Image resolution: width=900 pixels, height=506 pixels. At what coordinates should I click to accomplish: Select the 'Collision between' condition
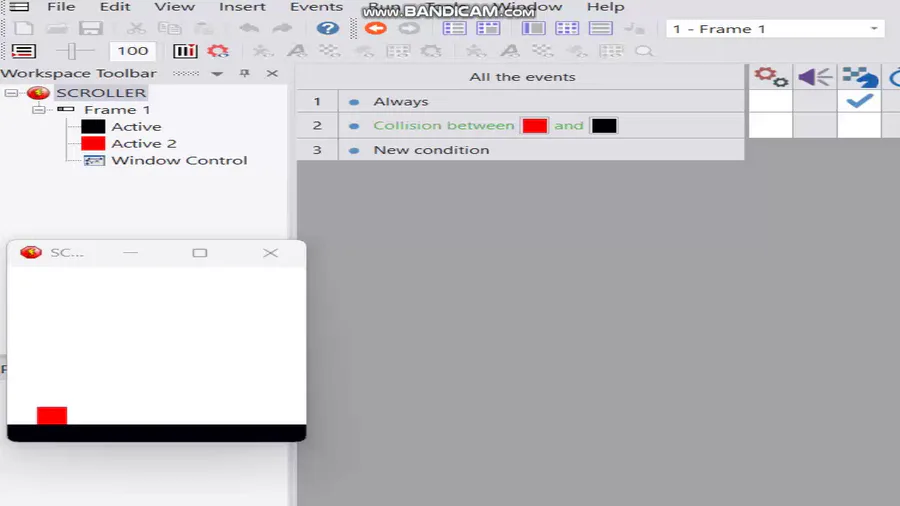[444, 126]
